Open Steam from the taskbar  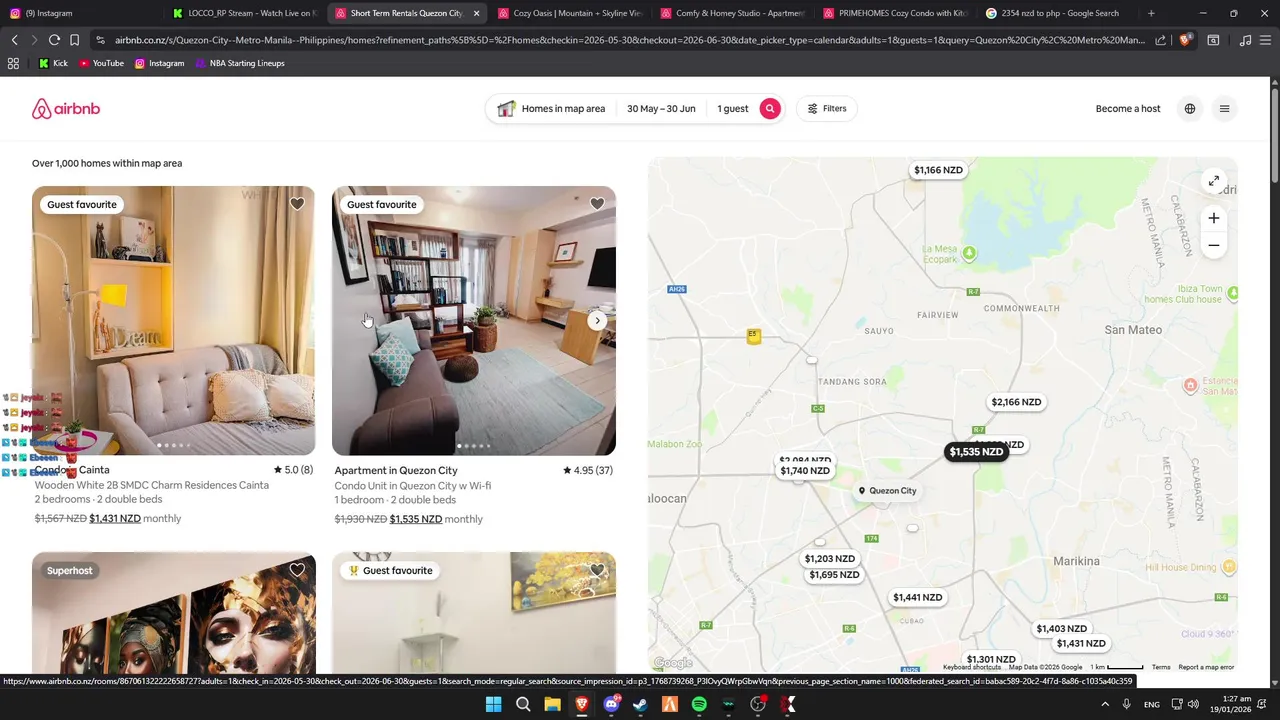pyautogui.click(x=640, y=704)
